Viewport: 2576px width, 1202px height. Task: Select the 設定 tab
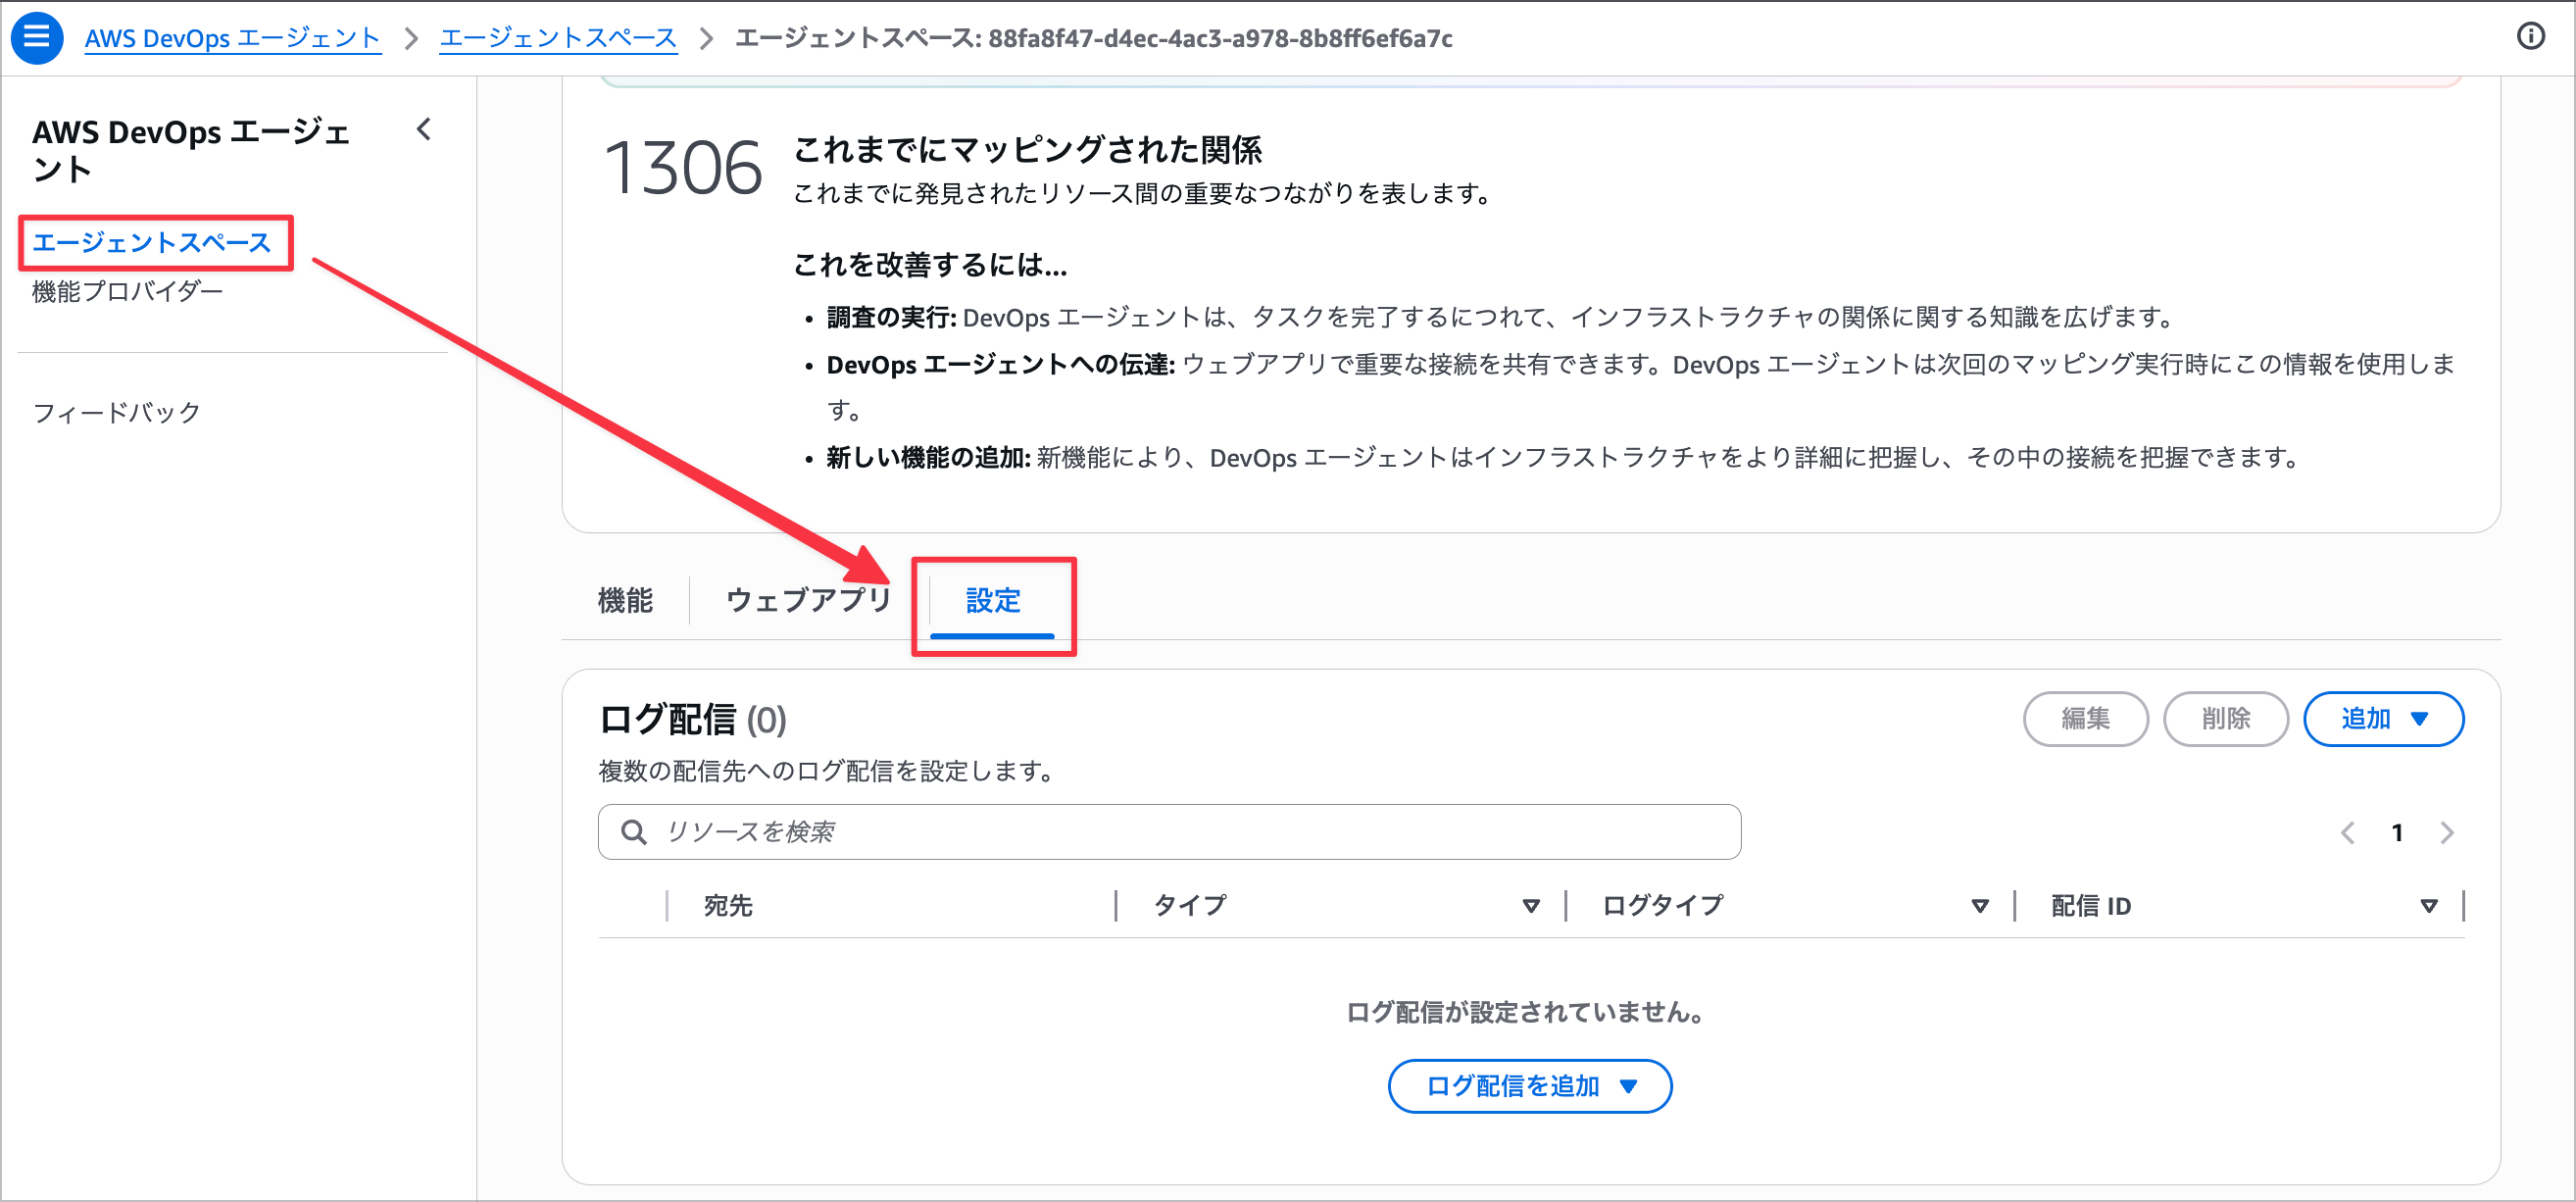coord(992,600)
